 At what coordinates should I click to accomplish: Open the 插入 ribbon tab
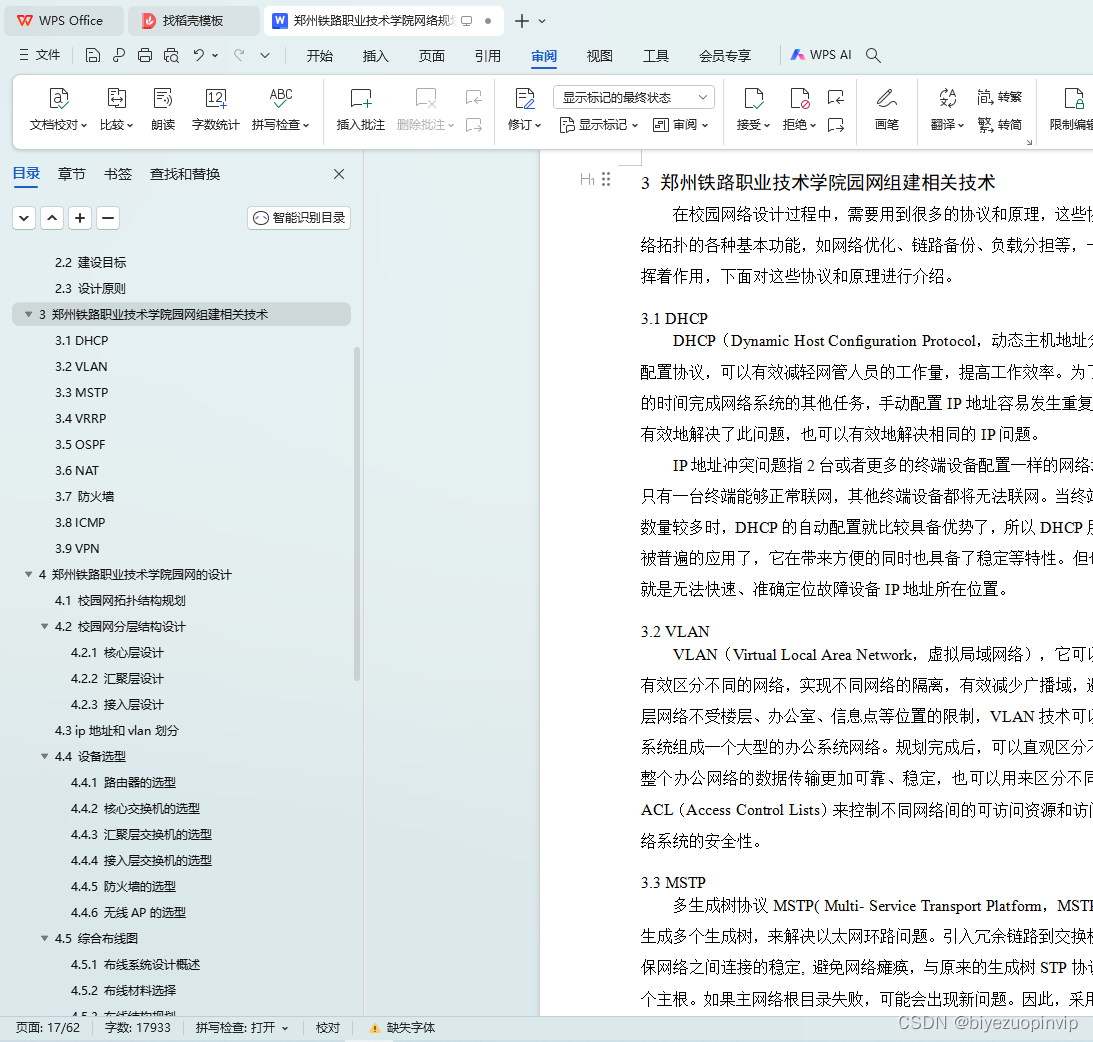click(375, 56)
